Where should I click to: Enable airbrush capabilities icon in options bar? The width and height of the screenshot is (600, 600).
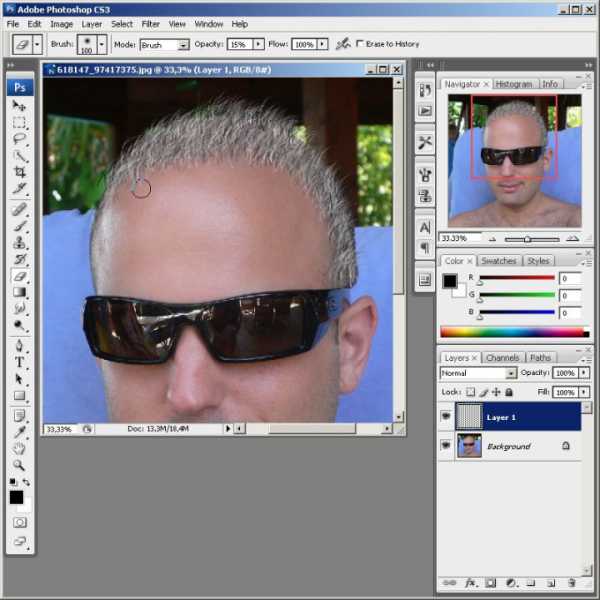coord(343,44)
